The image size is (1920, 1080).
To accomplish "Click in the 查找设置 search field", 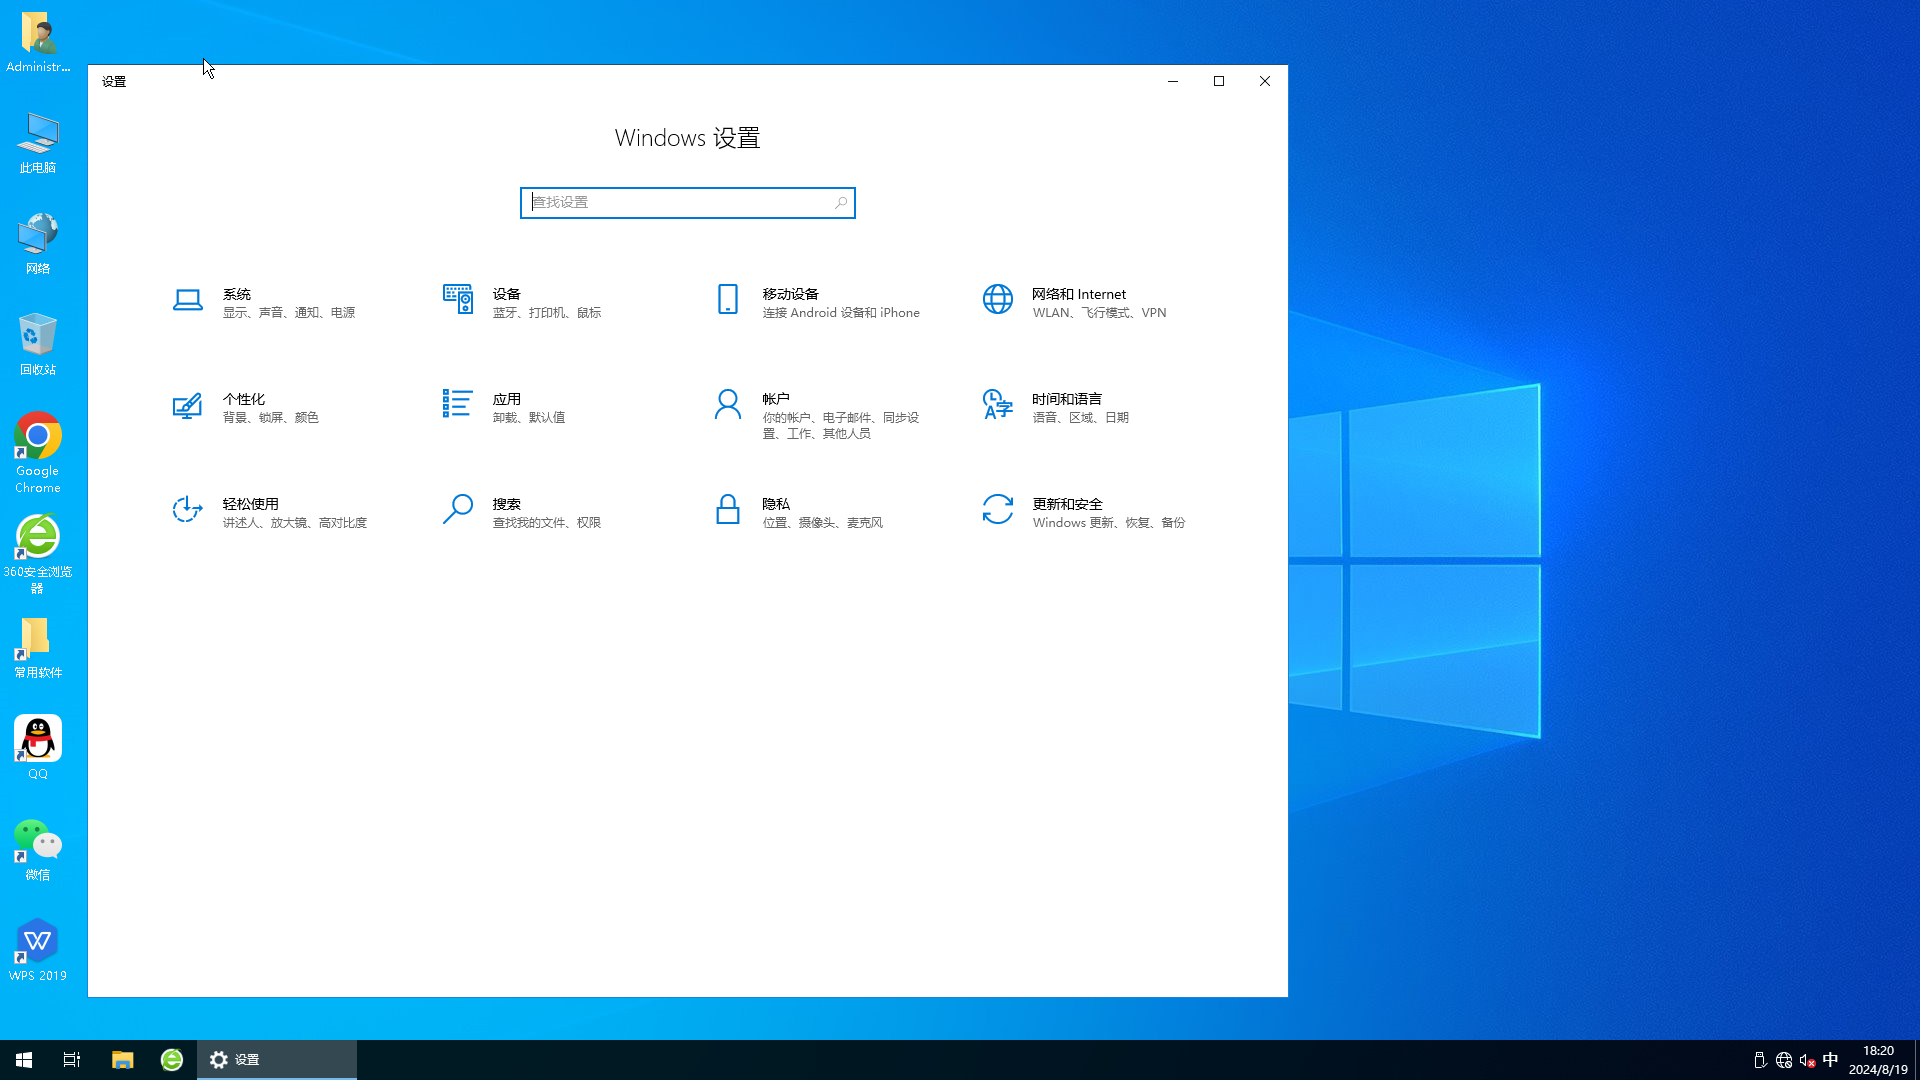I will [x=687, y=202].
